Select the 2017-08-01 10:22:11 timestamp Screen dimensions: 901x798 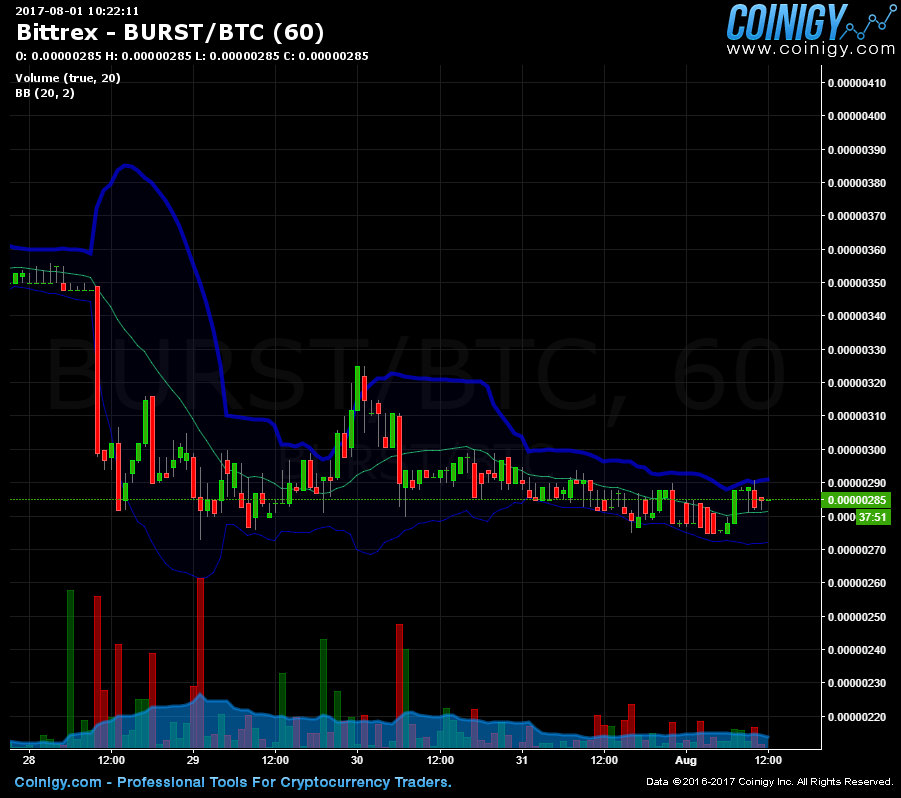tap(77, 11)
